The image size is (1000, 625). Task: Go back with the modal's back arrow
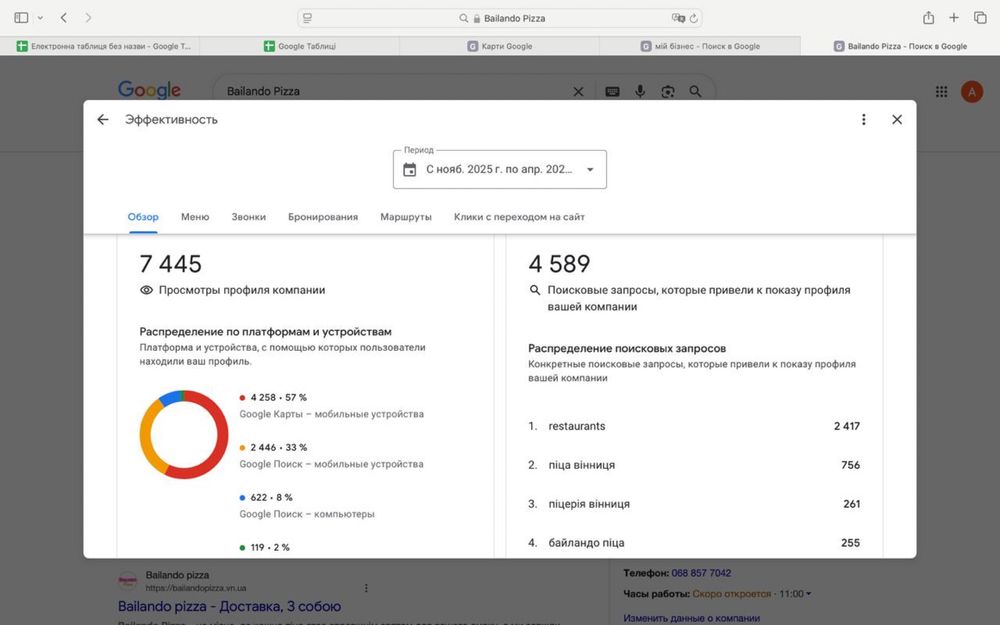point(103,119)
